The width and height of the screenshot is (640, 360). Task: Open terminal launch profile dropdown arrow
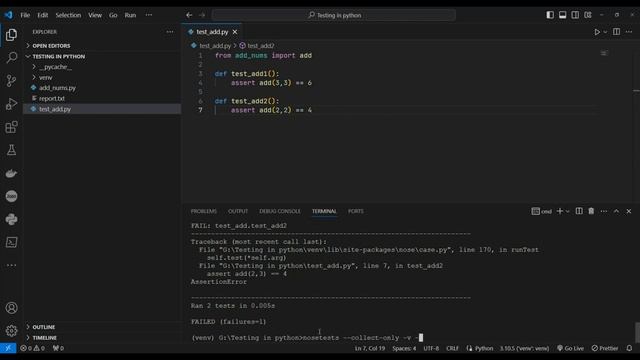(567, 211)
